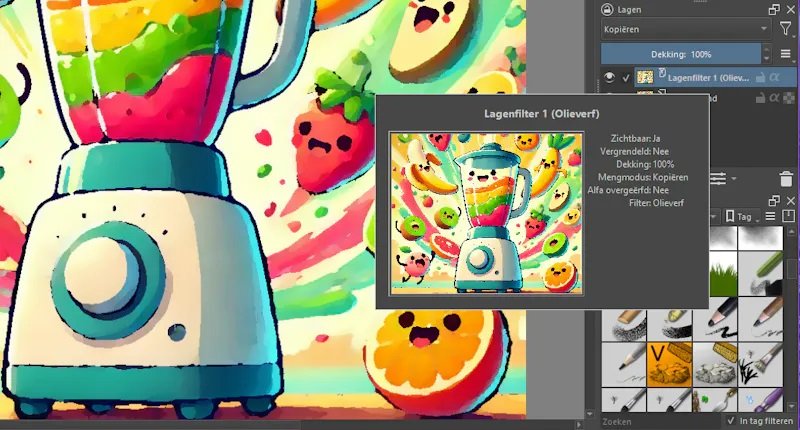This screenshot has height=430, width=800.
Task: Select the bottom row second paintbrush preset
Action: tap(669, 399)
